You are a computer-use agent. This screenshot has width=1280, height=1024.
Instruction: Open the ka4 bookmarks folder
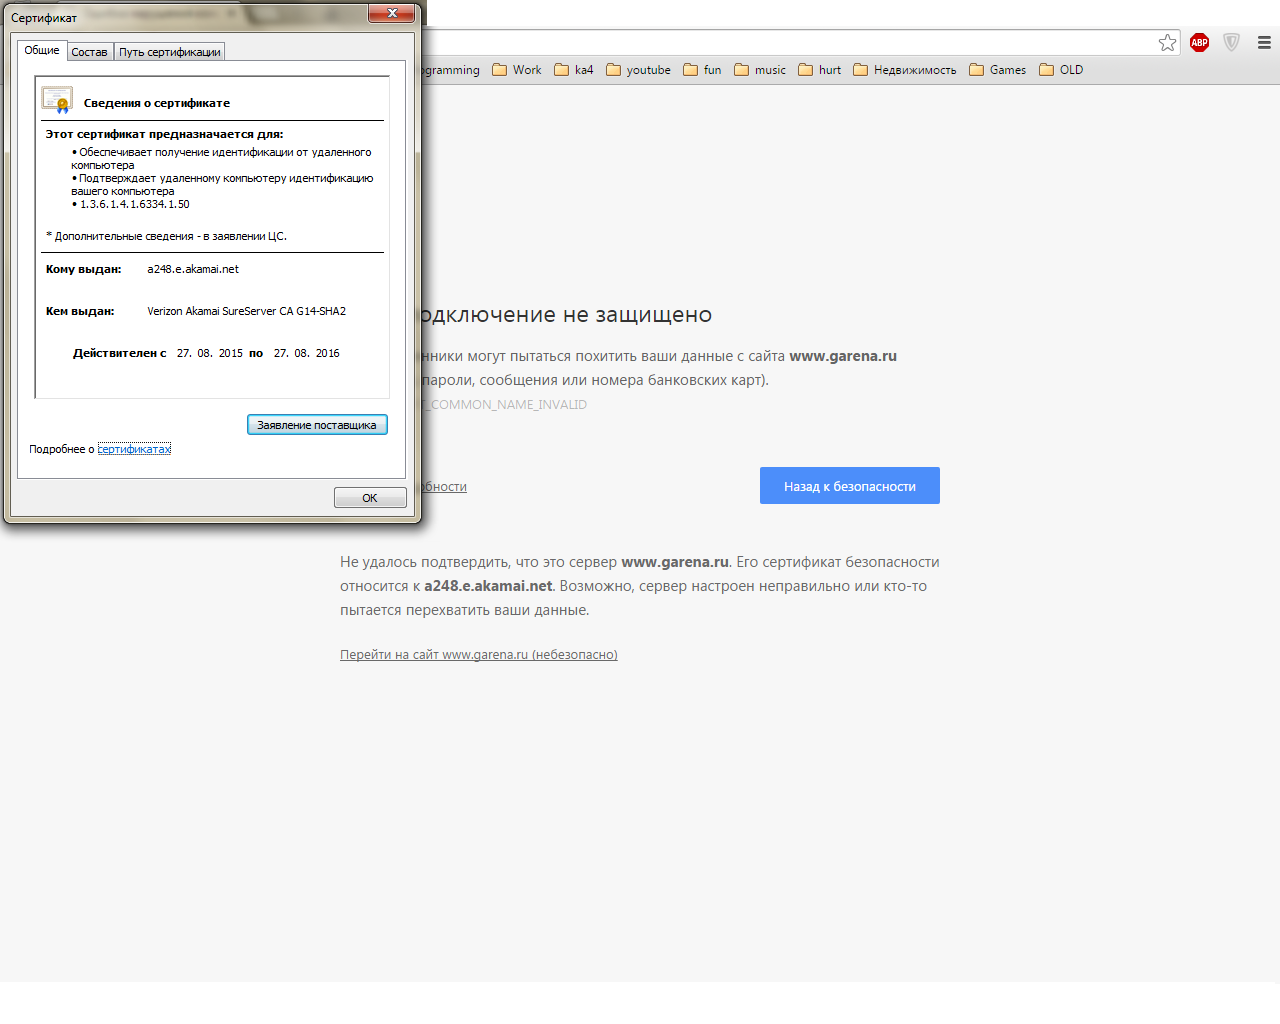click(574, 70)
